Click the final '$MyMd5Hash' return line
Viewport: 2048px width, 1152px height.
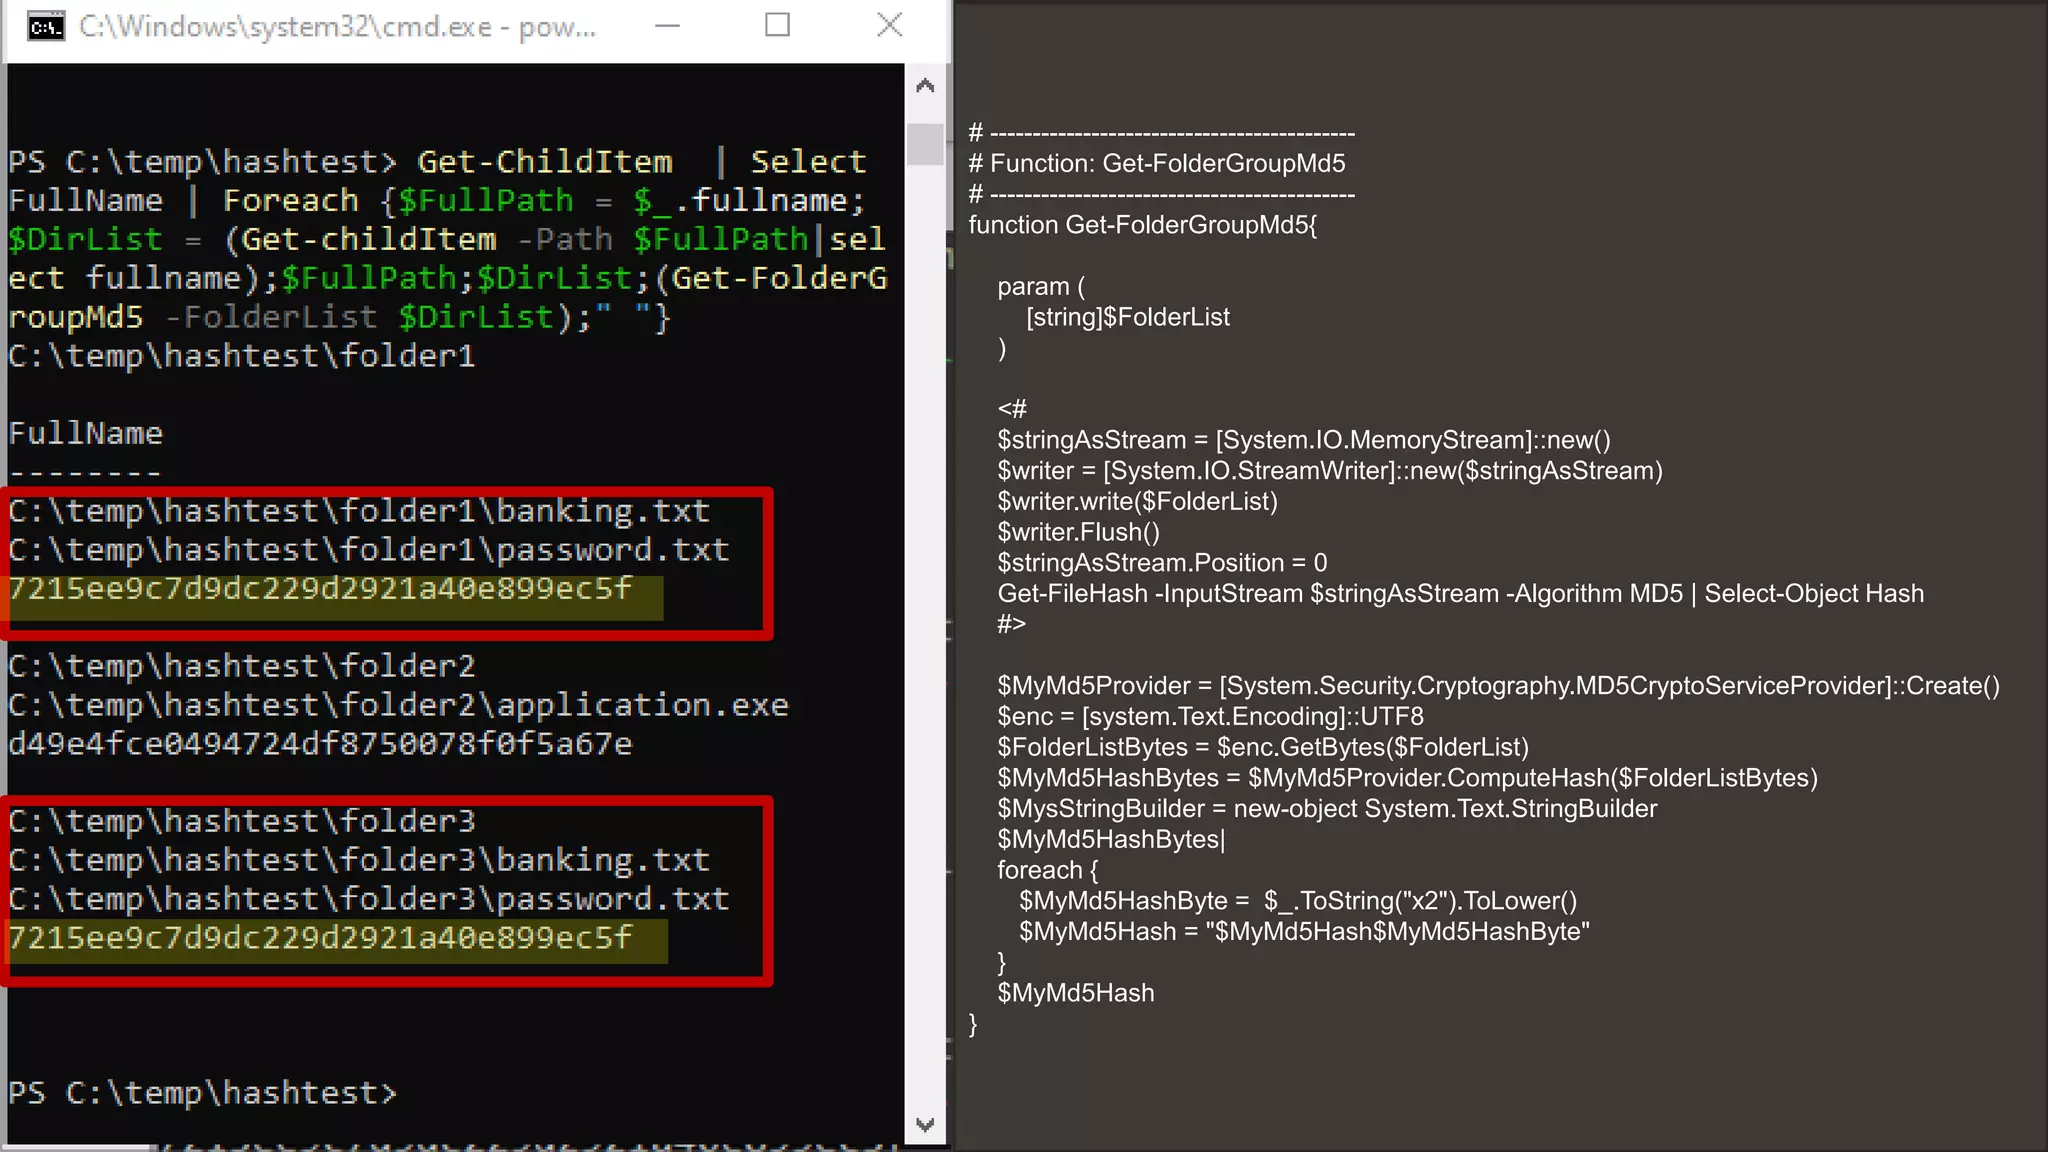(x=1076, y=993)
